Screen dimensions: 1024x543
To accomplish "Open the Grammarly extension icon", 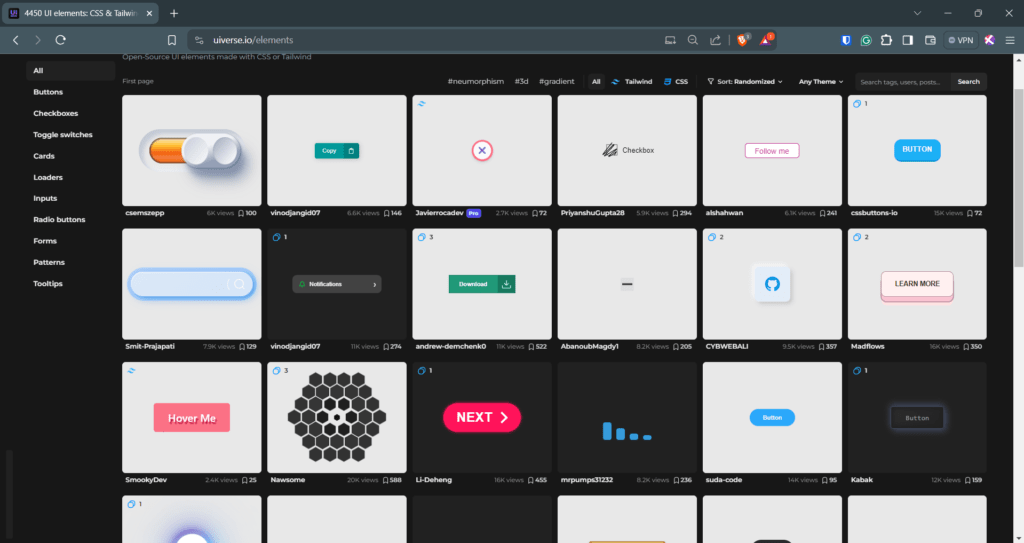I will [x=866, y=40].
